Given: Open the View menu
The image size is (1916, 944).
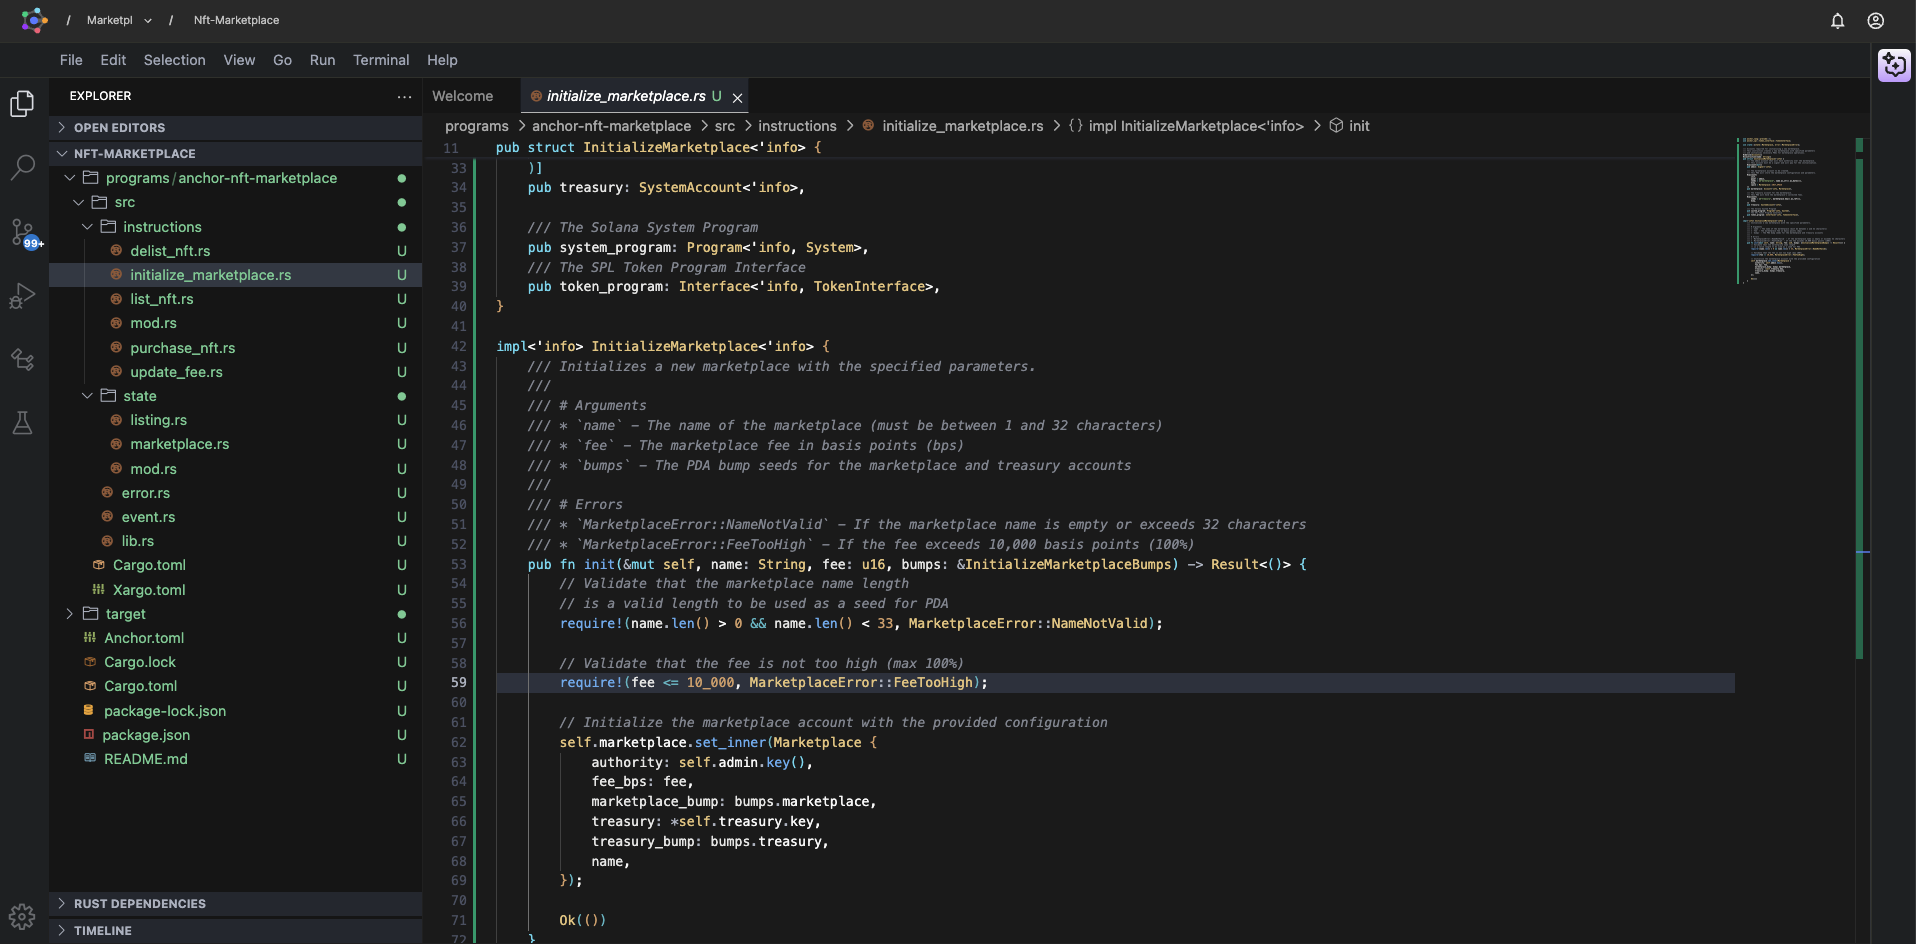Looking at the screenshot, I should click(239, 60).
